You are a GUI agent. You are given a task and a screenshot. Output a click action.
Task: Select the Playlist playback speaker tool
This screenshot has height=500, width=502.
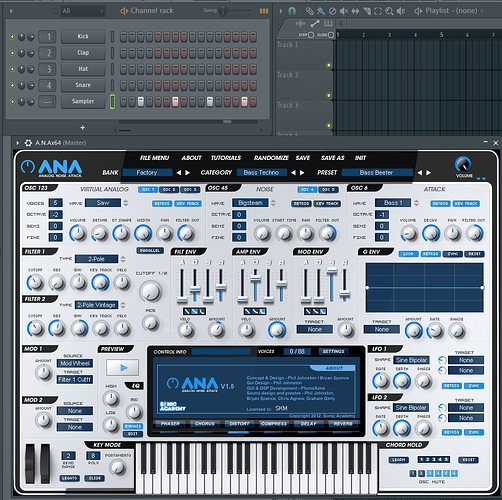[x=401, y=11]
